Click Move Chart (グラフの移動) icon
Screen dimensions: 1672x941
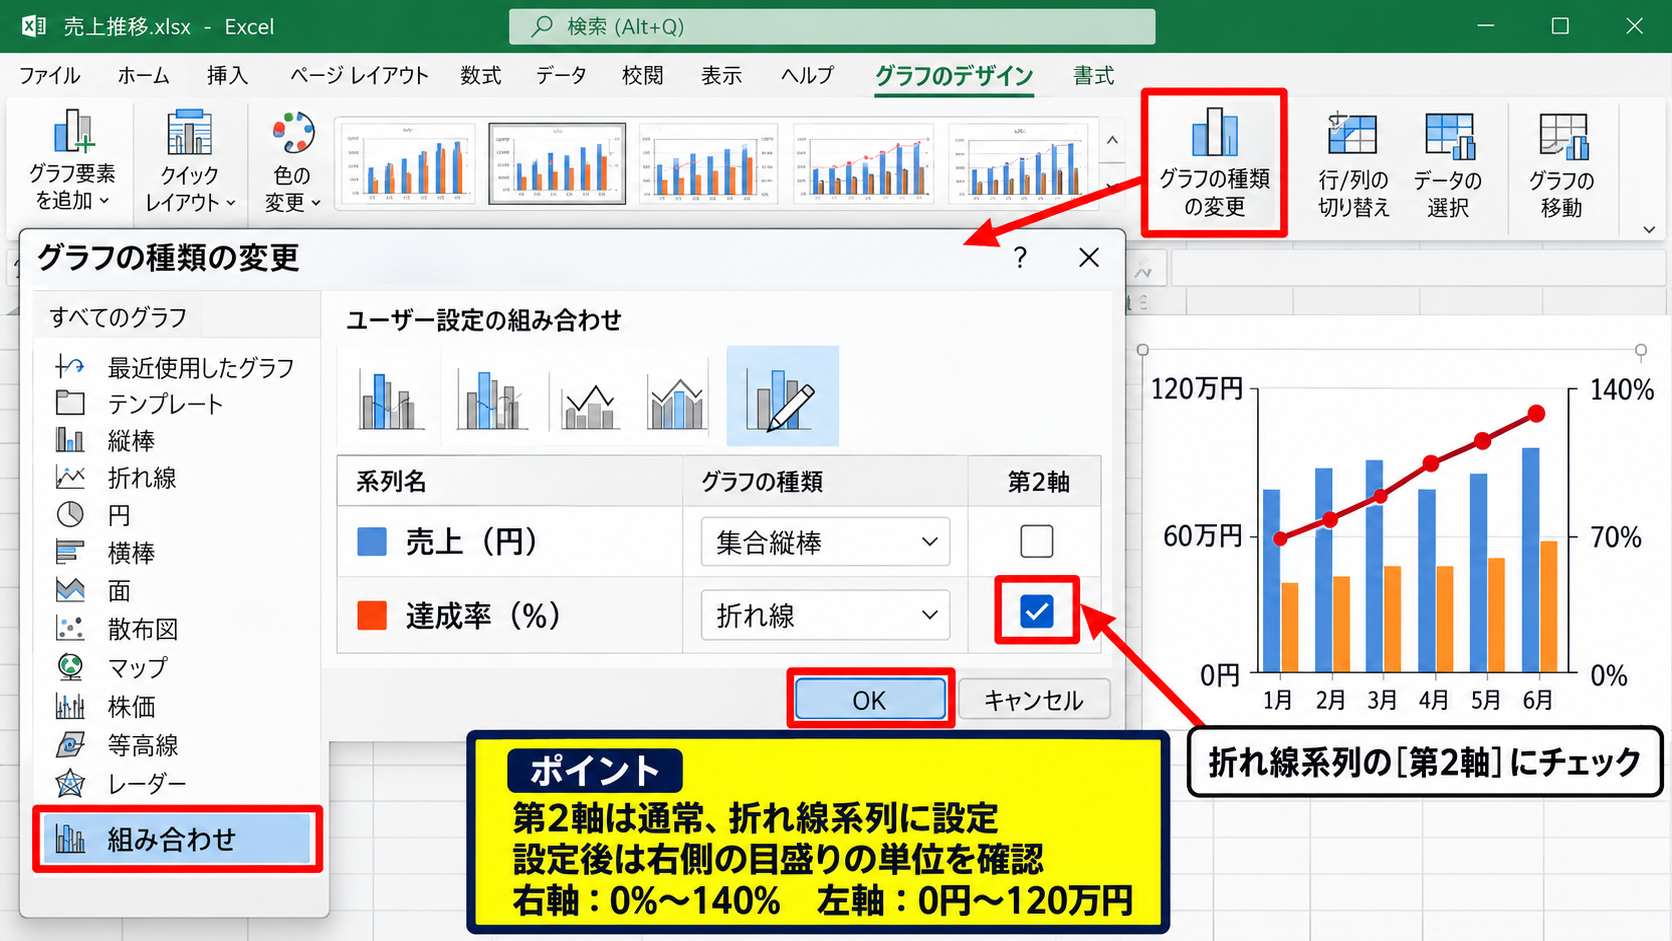(1563, 136)
